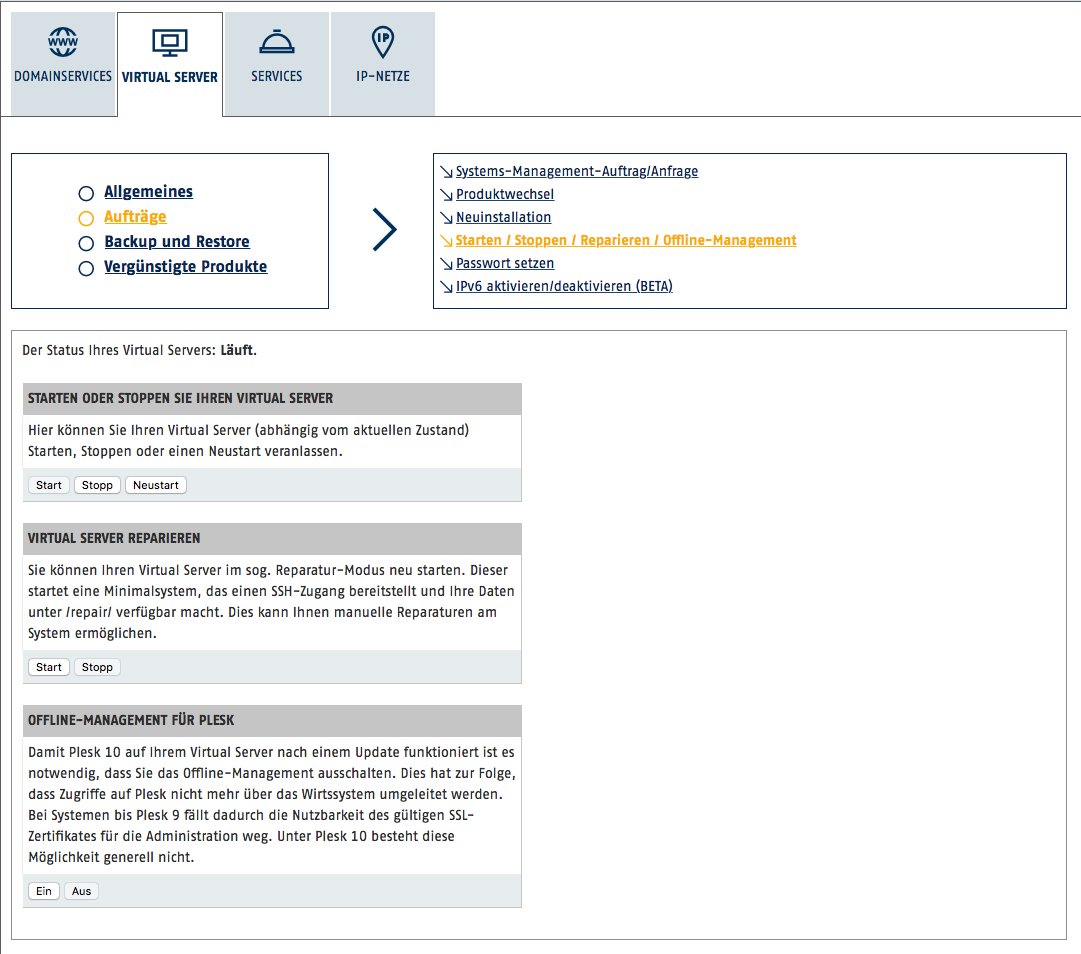Select the circle bullet next to Allgemeines
The width and height of the screenshot is (1081, 954).
pos(86,193)
